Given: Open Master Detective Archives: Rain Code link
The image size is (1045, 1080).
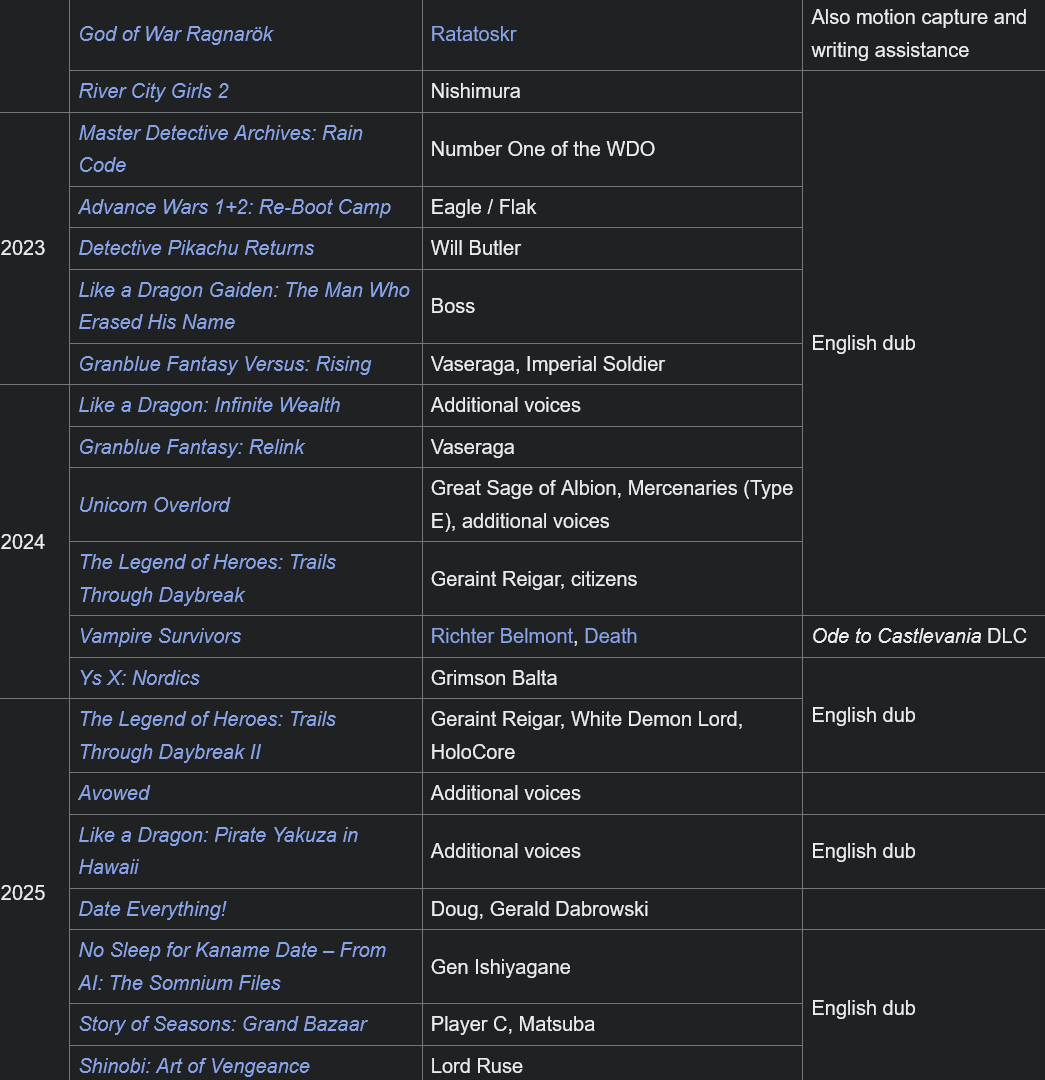Looking at the screenshot, I should 220,149.
